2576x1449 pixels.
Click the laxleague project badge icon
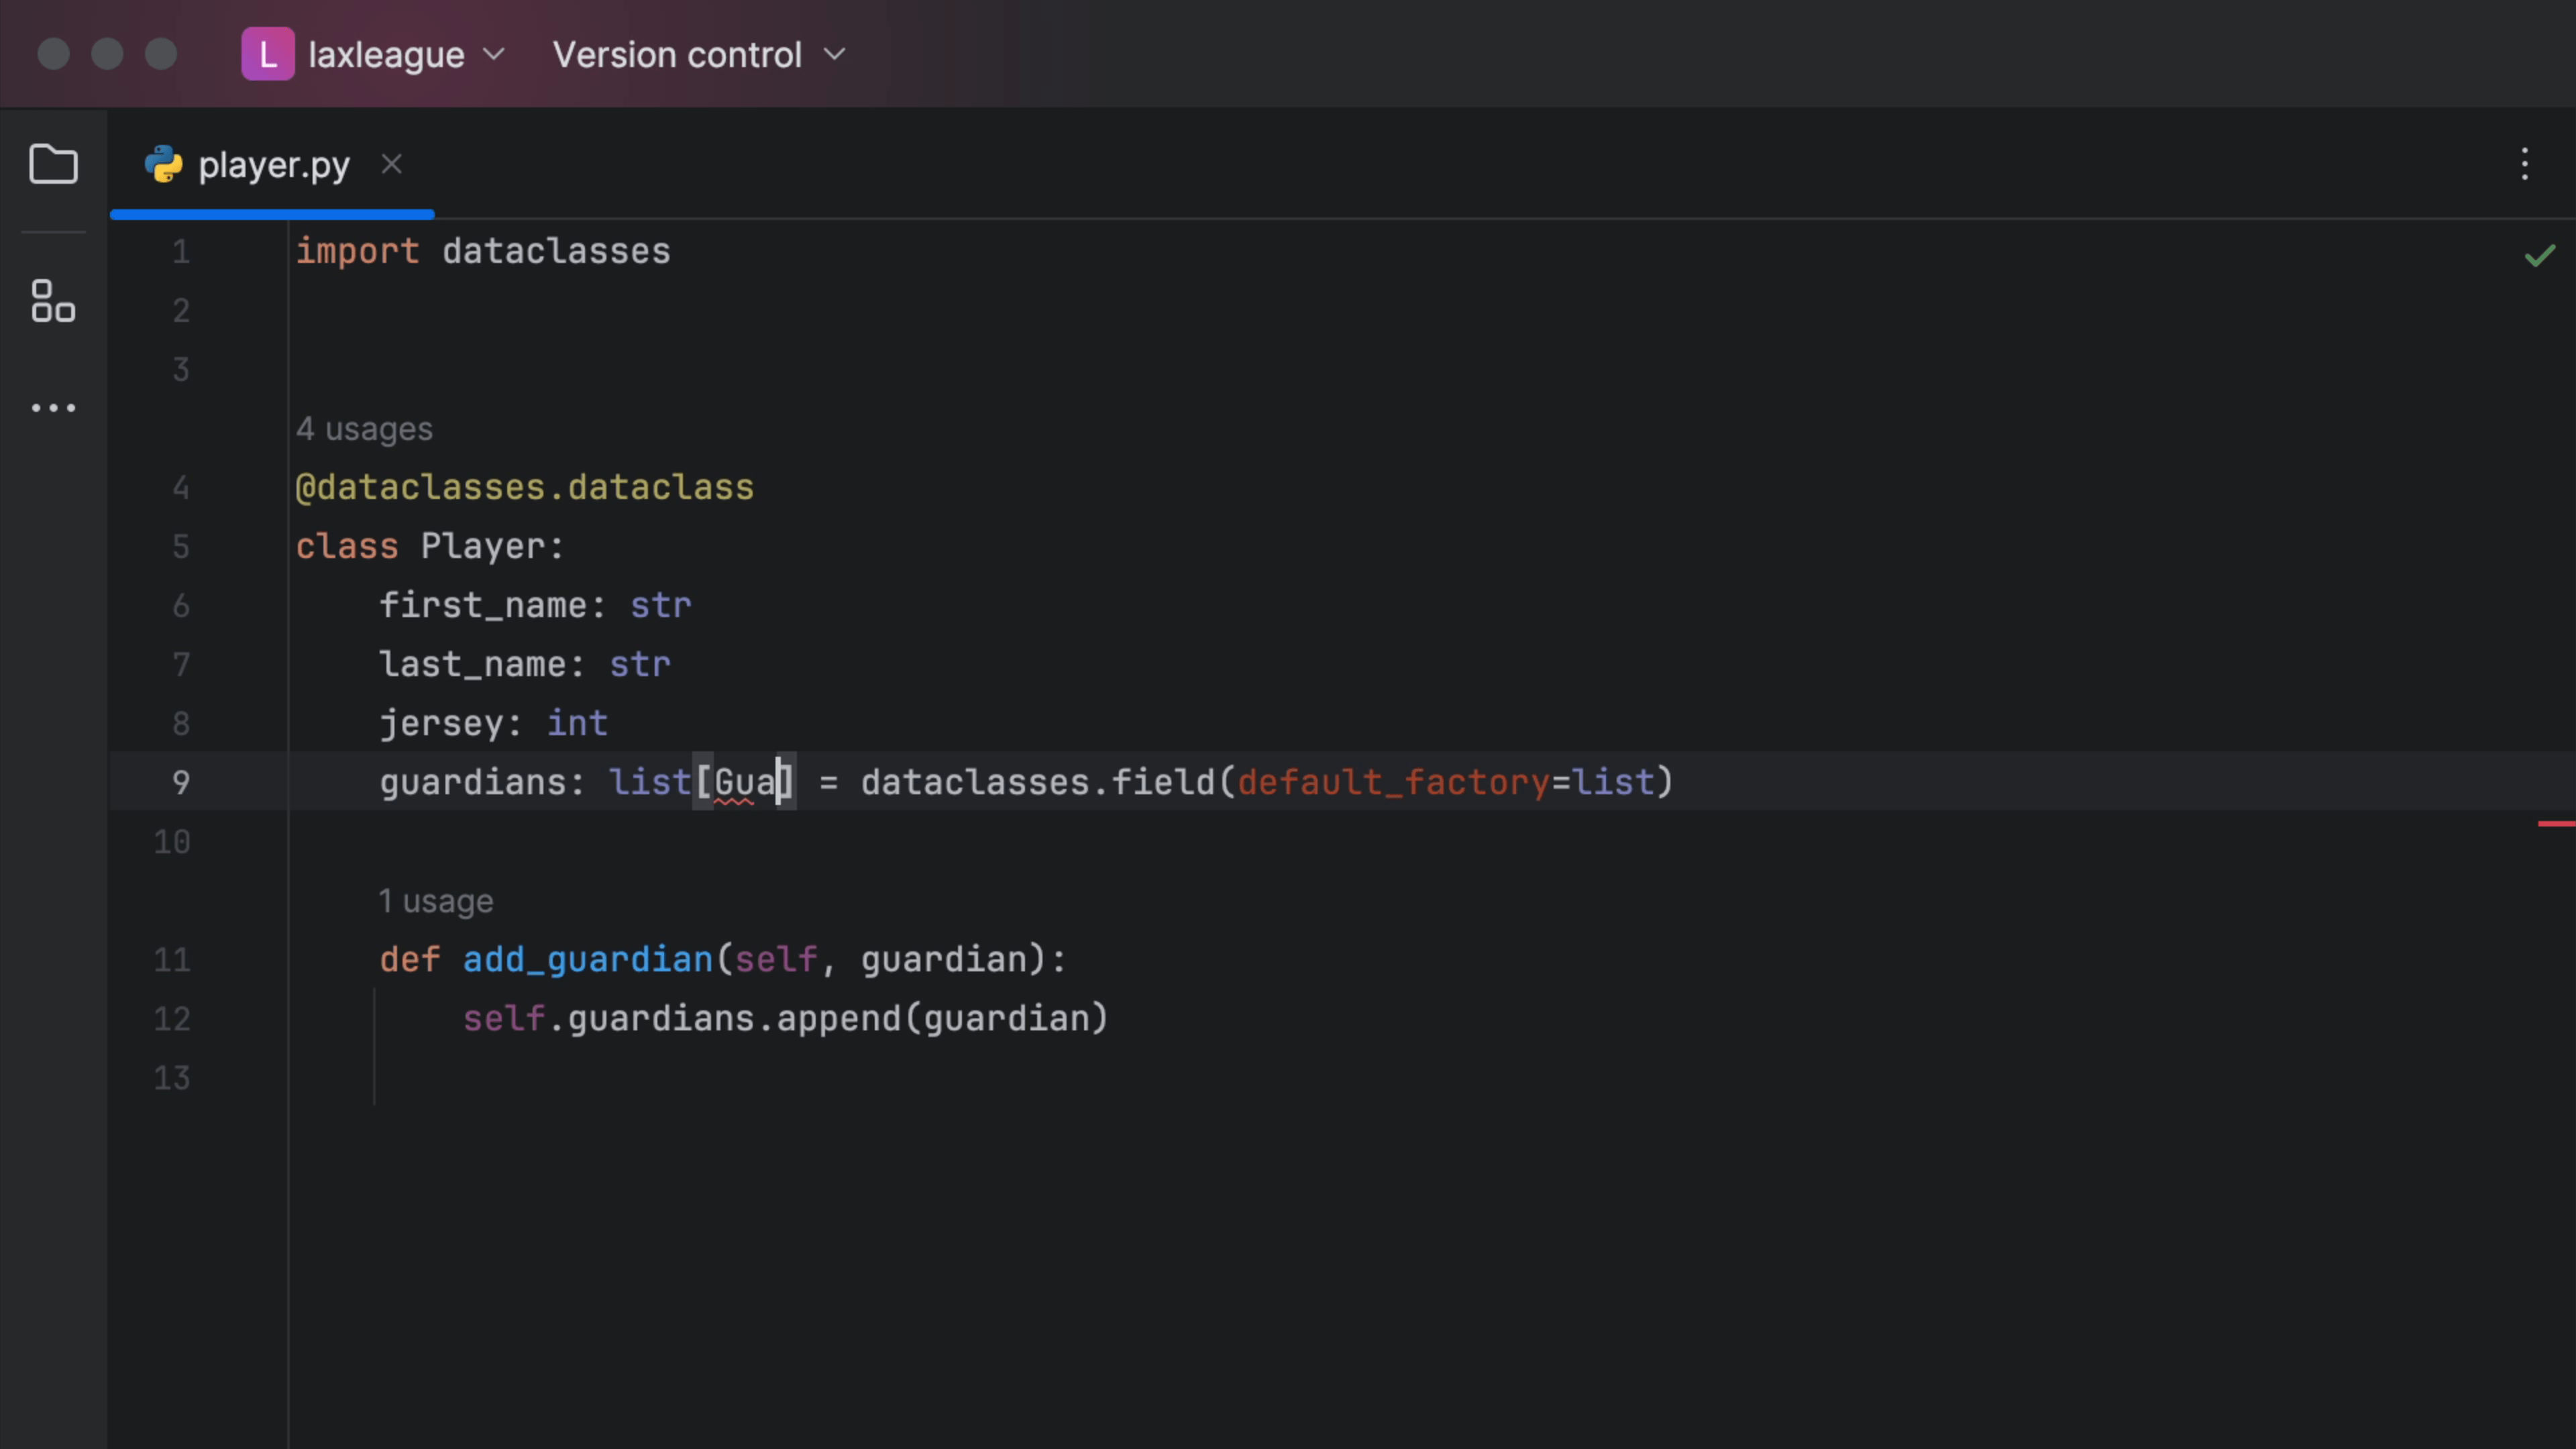tap(267, 54)
